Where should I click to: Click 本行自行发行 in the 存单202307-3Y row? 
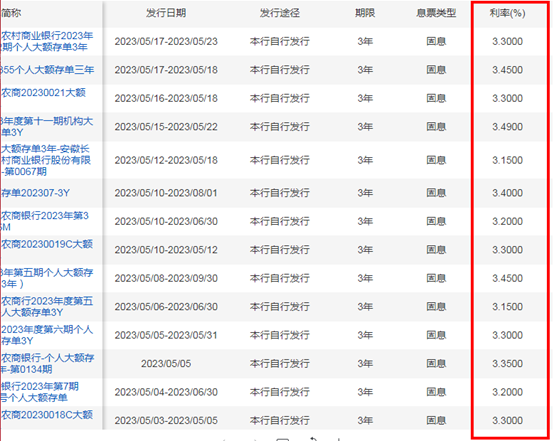[280, 193]
